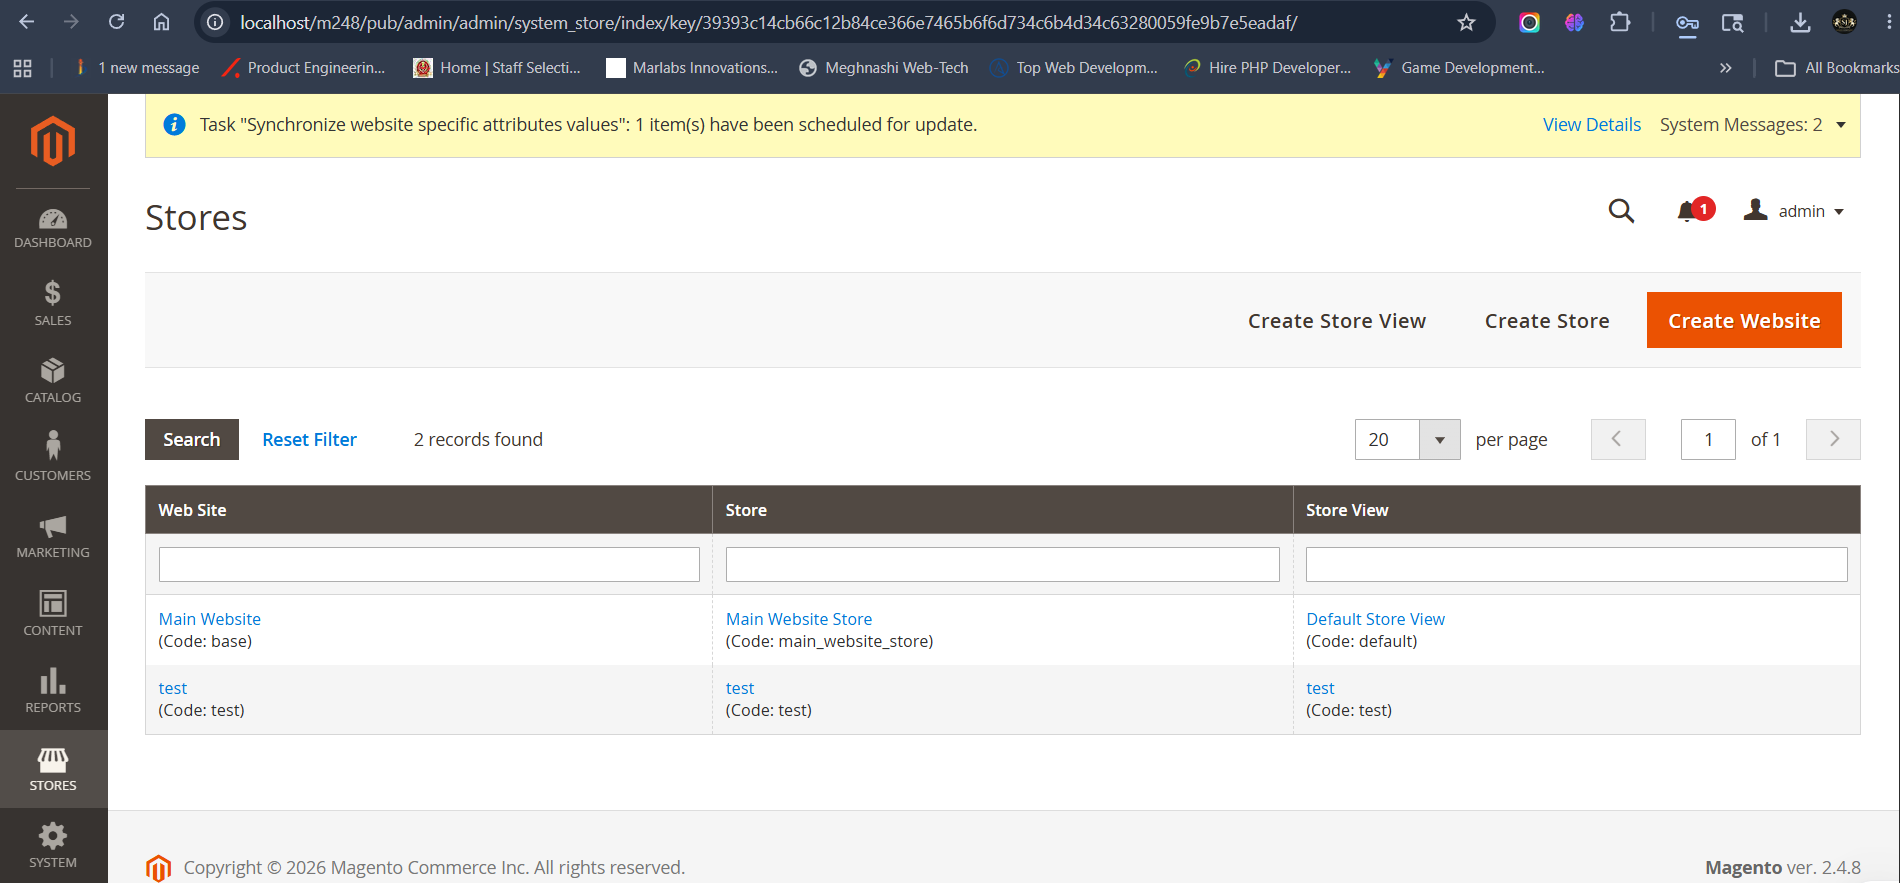Open the notifications bell

[x=1694, y=211]
